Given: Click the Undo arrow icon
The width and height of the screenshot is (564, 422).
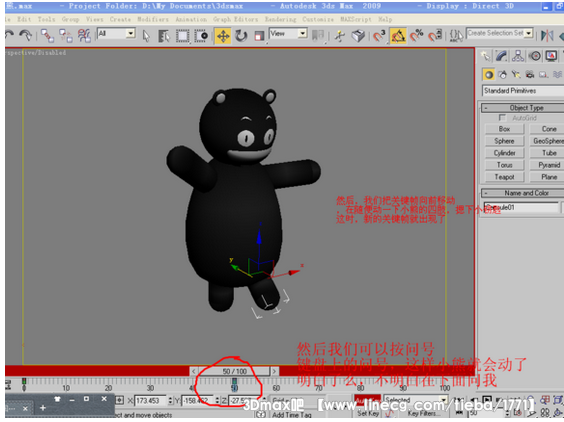Looking at the screenshot, I should pyautogui.click(x=10, y=35).
